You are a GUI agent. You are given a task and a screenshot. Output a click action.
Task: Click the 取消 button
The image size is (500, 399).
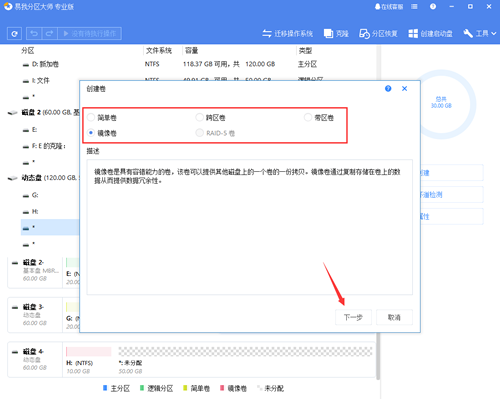394,317
